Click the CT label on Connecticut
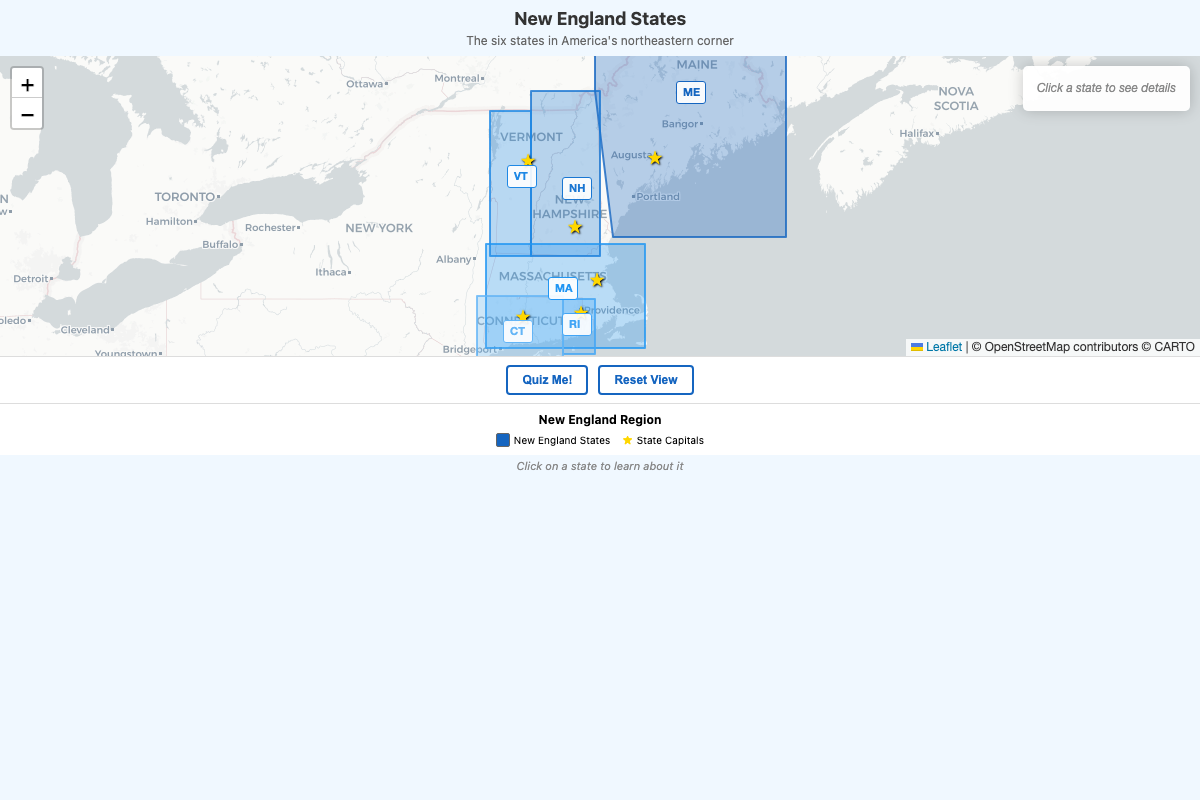Image resolution: width=1200 pixels, height=800 pixels. pos(517,330)
